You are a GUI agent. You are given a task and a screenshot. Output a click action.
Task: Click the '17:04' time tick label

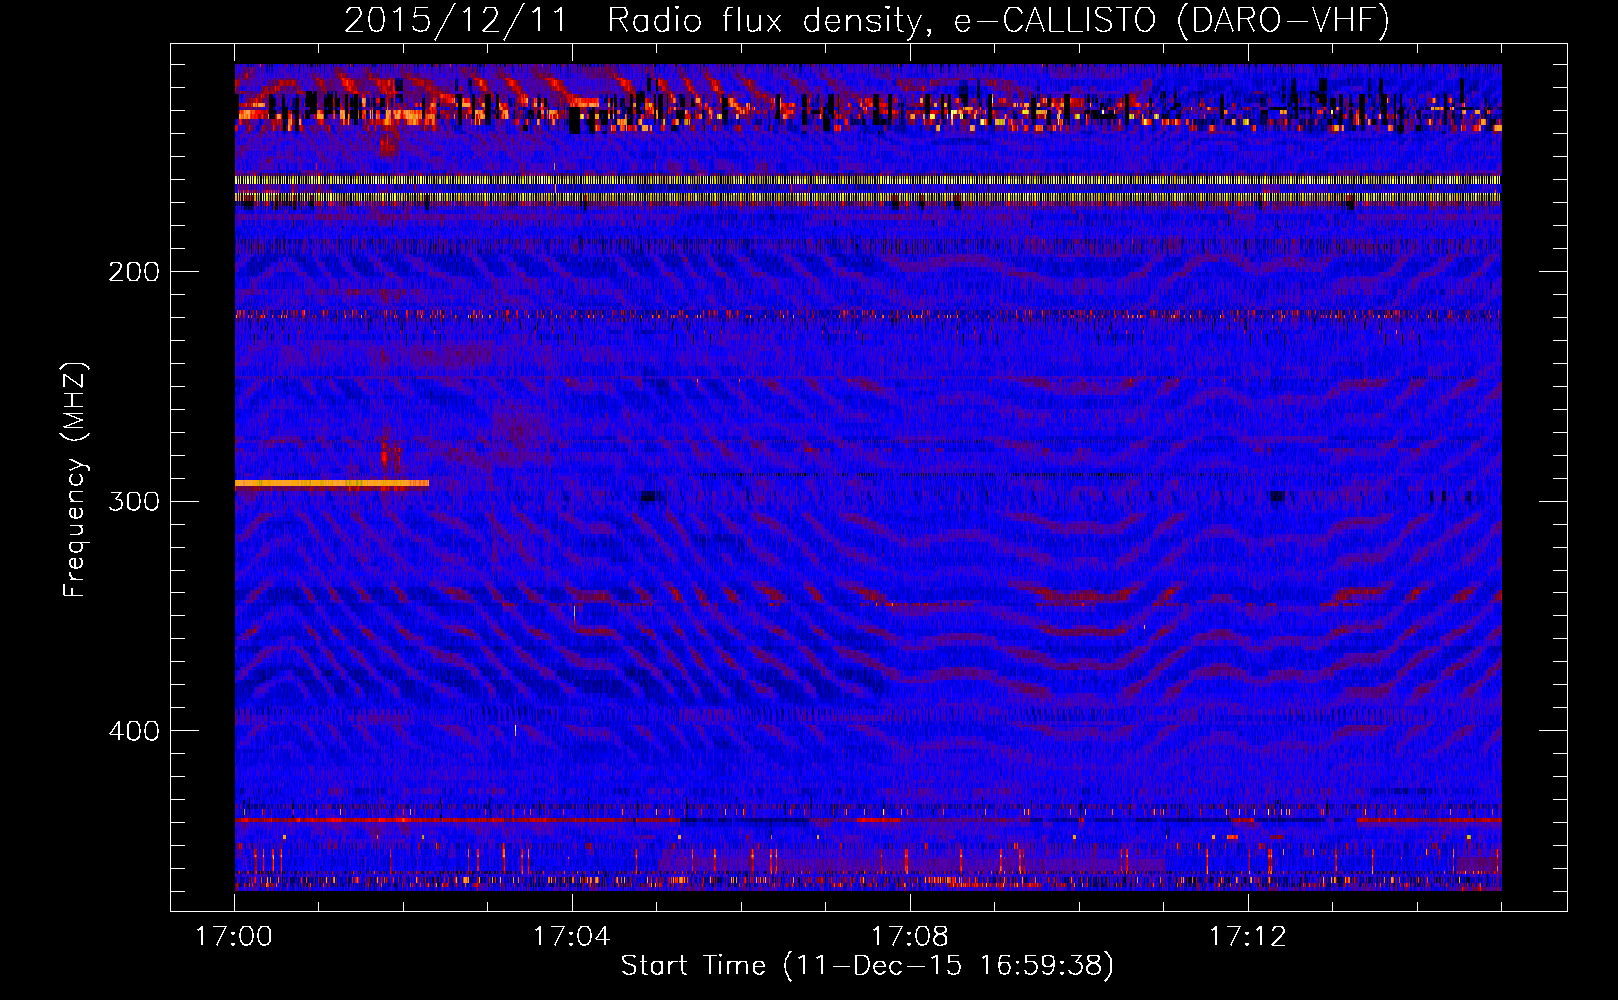[571, 936]
